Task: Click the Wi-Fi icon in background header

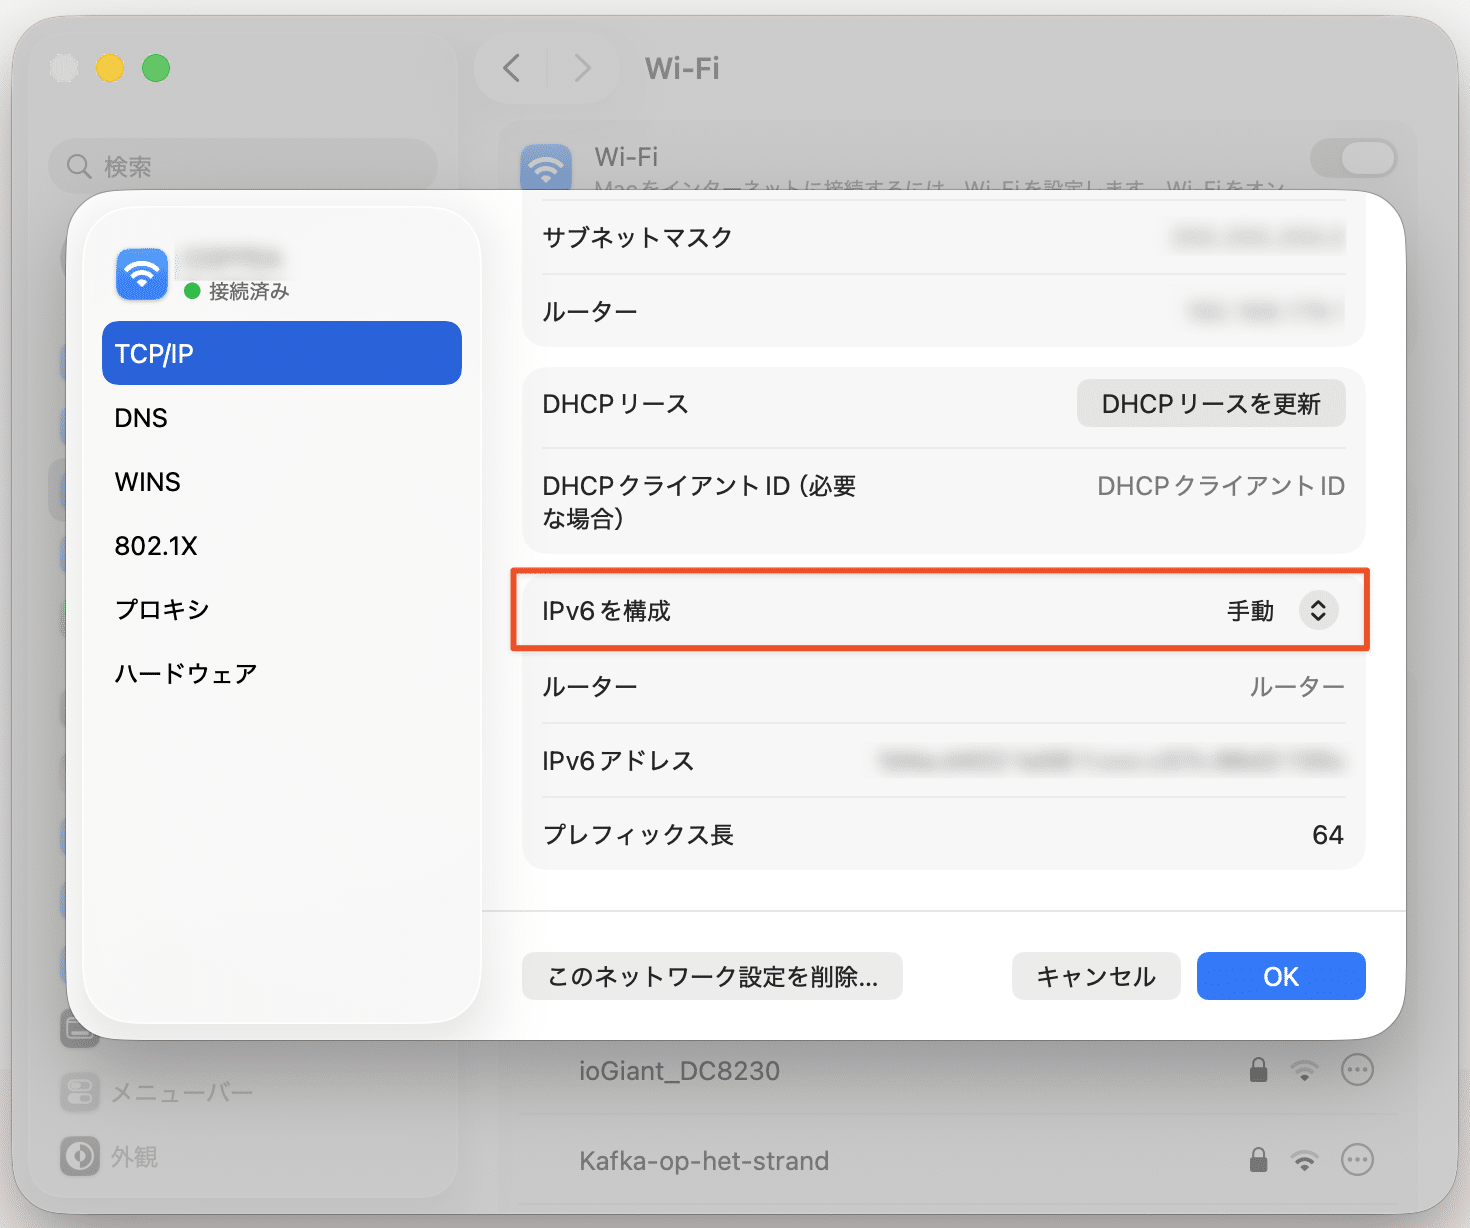Action: pos(546,166)
